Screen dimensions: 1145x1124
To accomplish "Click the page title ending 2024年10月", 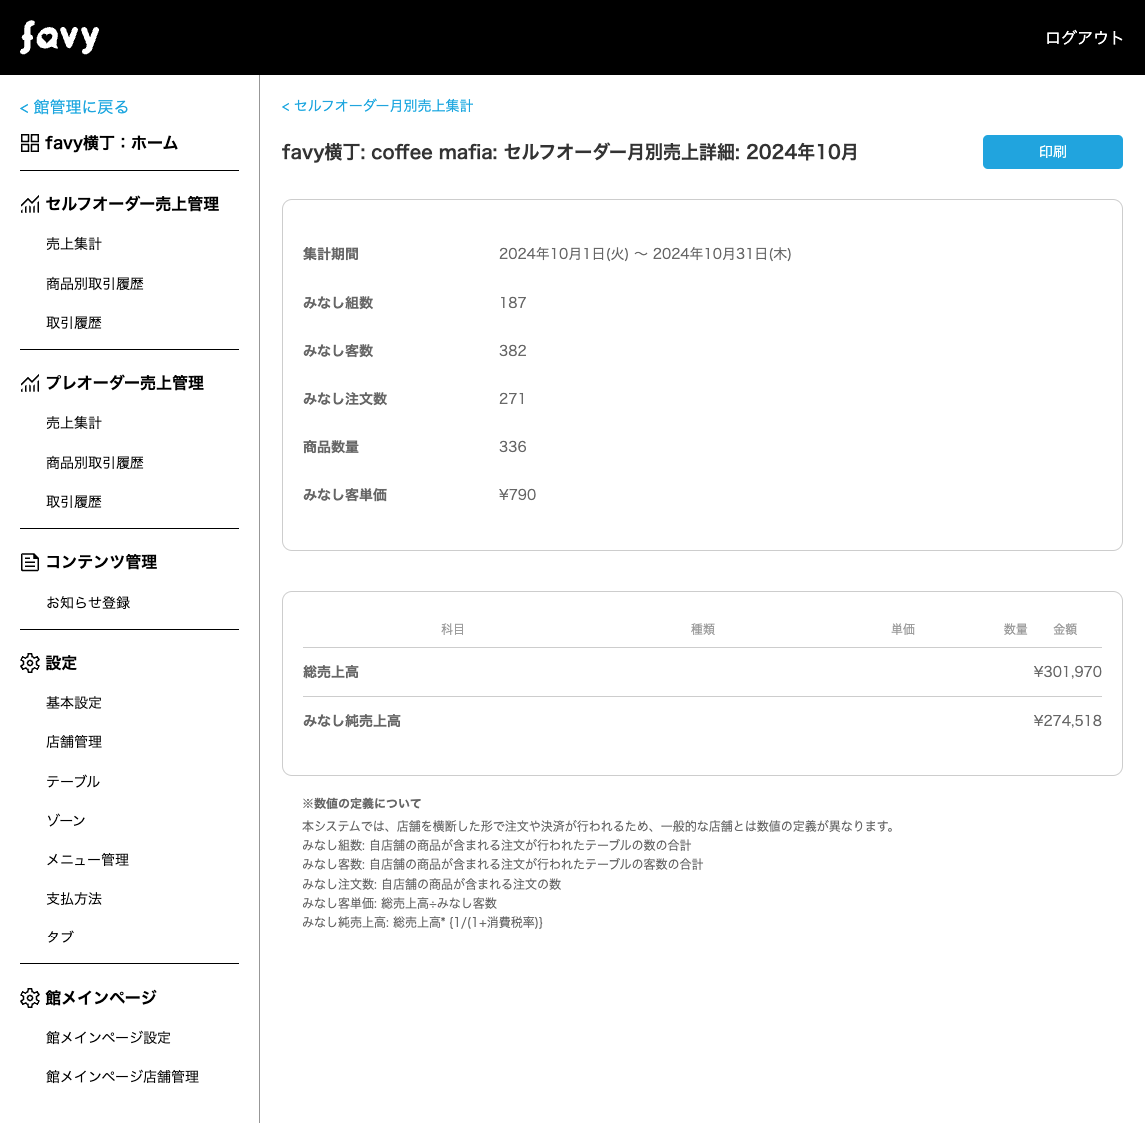I will pos(570,152).
